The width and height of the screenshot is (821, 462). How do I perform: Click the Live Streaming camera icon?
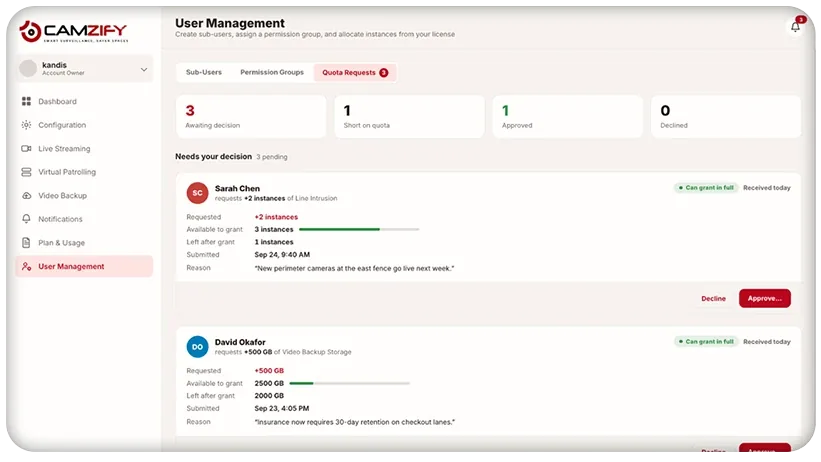(x=26, y=148)
